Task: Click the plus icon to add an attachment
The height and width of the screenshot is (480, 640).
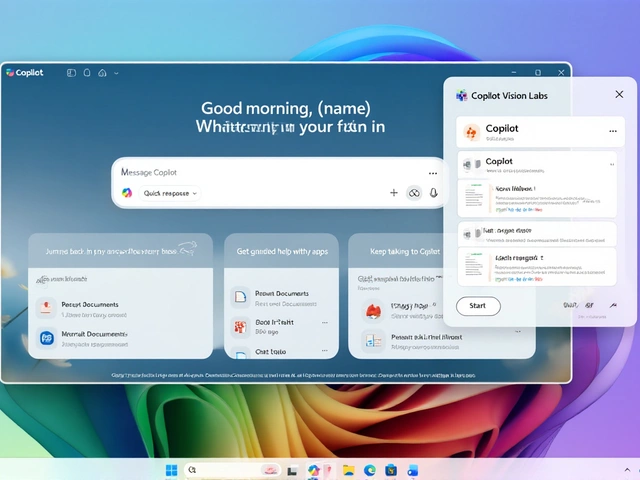Action: click(x=394, y=193)
